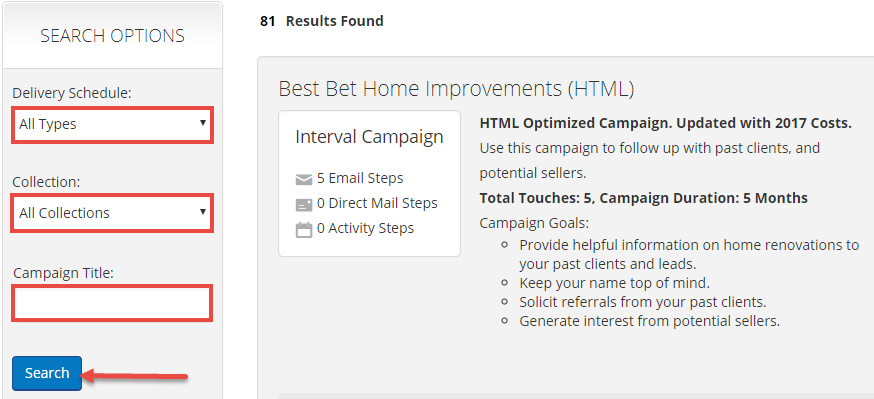The width and height of the screenshot is (874, 399).
Task: Click the Delivery Schedule dropdown arrow
Action: coord(203,123)
